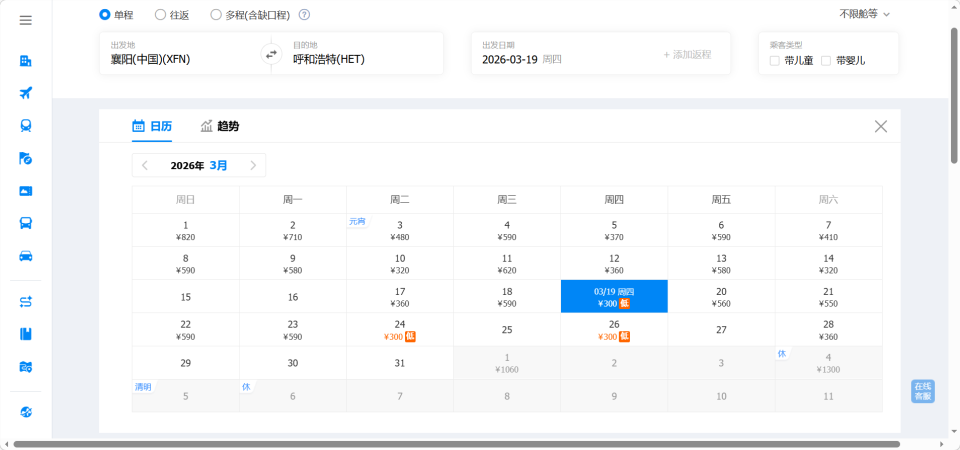Image resolution: width=960 pixels, height=450 pixels.
Task: Open the online customer service widget
Action: tap(923, 391)
